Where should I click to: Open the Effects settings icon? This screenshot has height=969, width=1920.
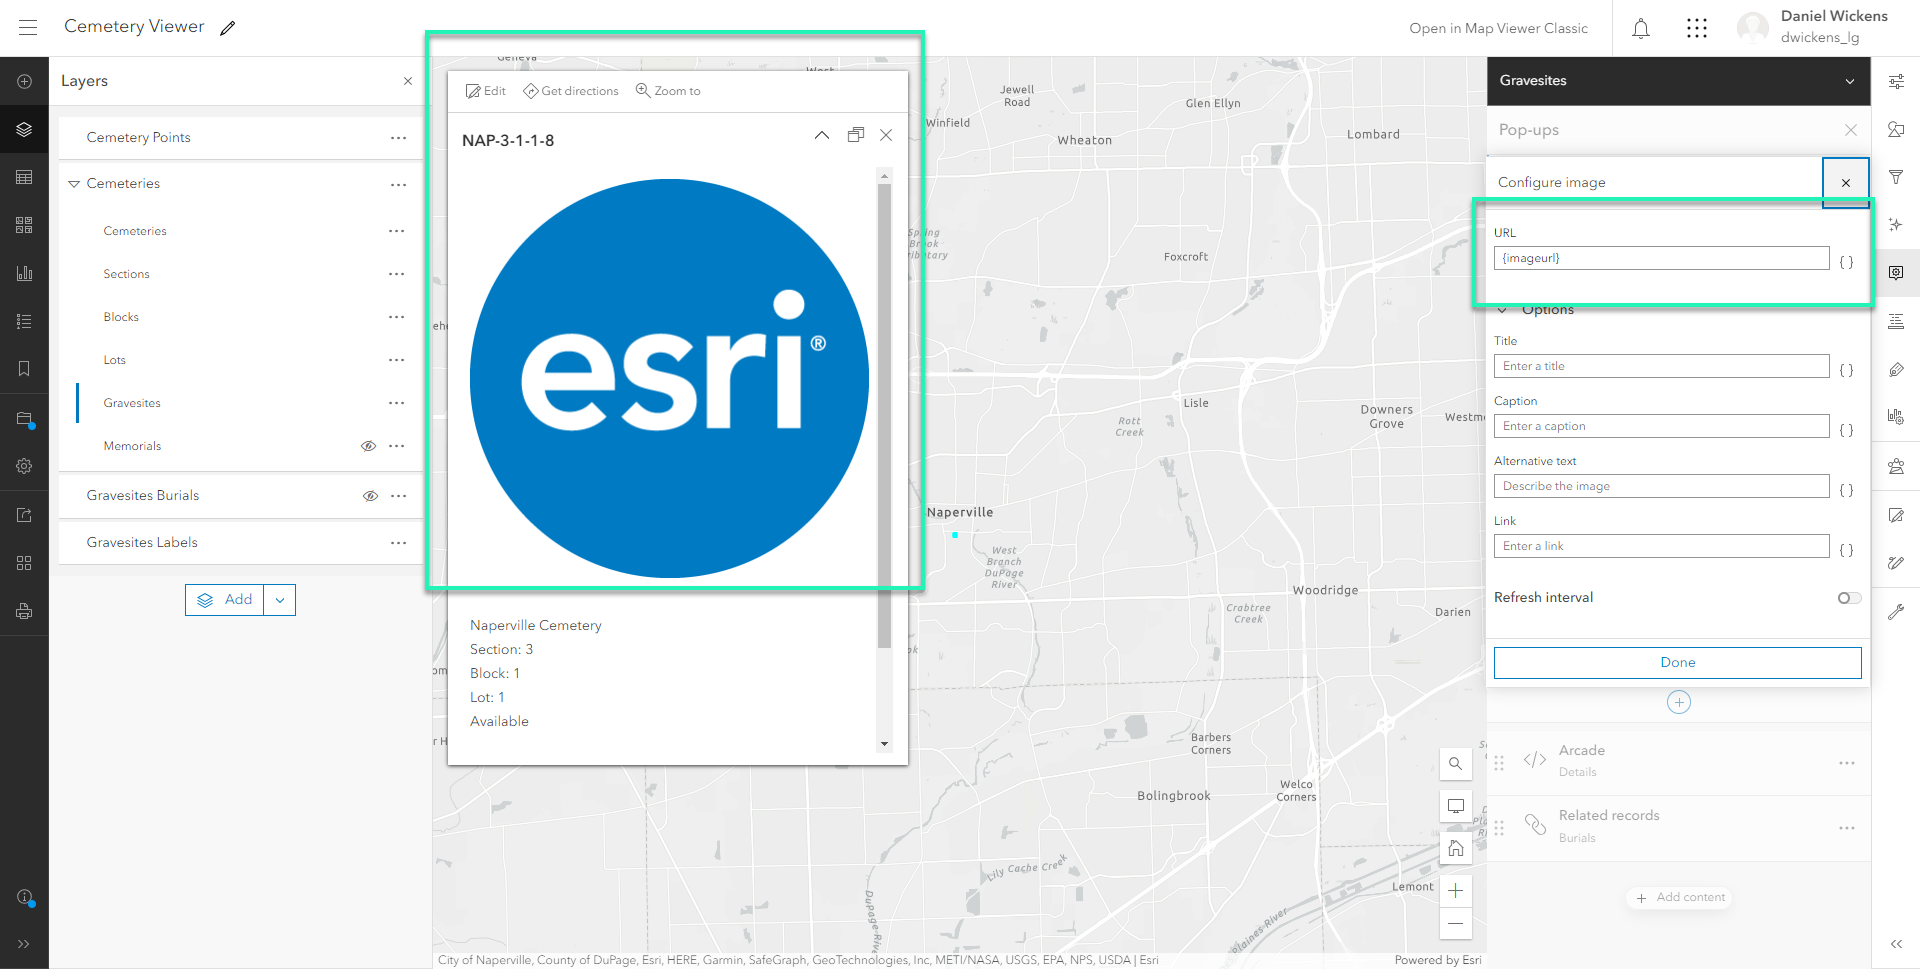point(1896,225)
